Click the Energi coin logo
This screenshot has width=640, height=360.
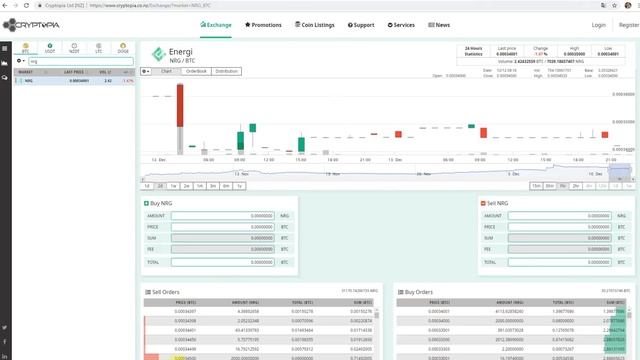[x=158, y=54]
